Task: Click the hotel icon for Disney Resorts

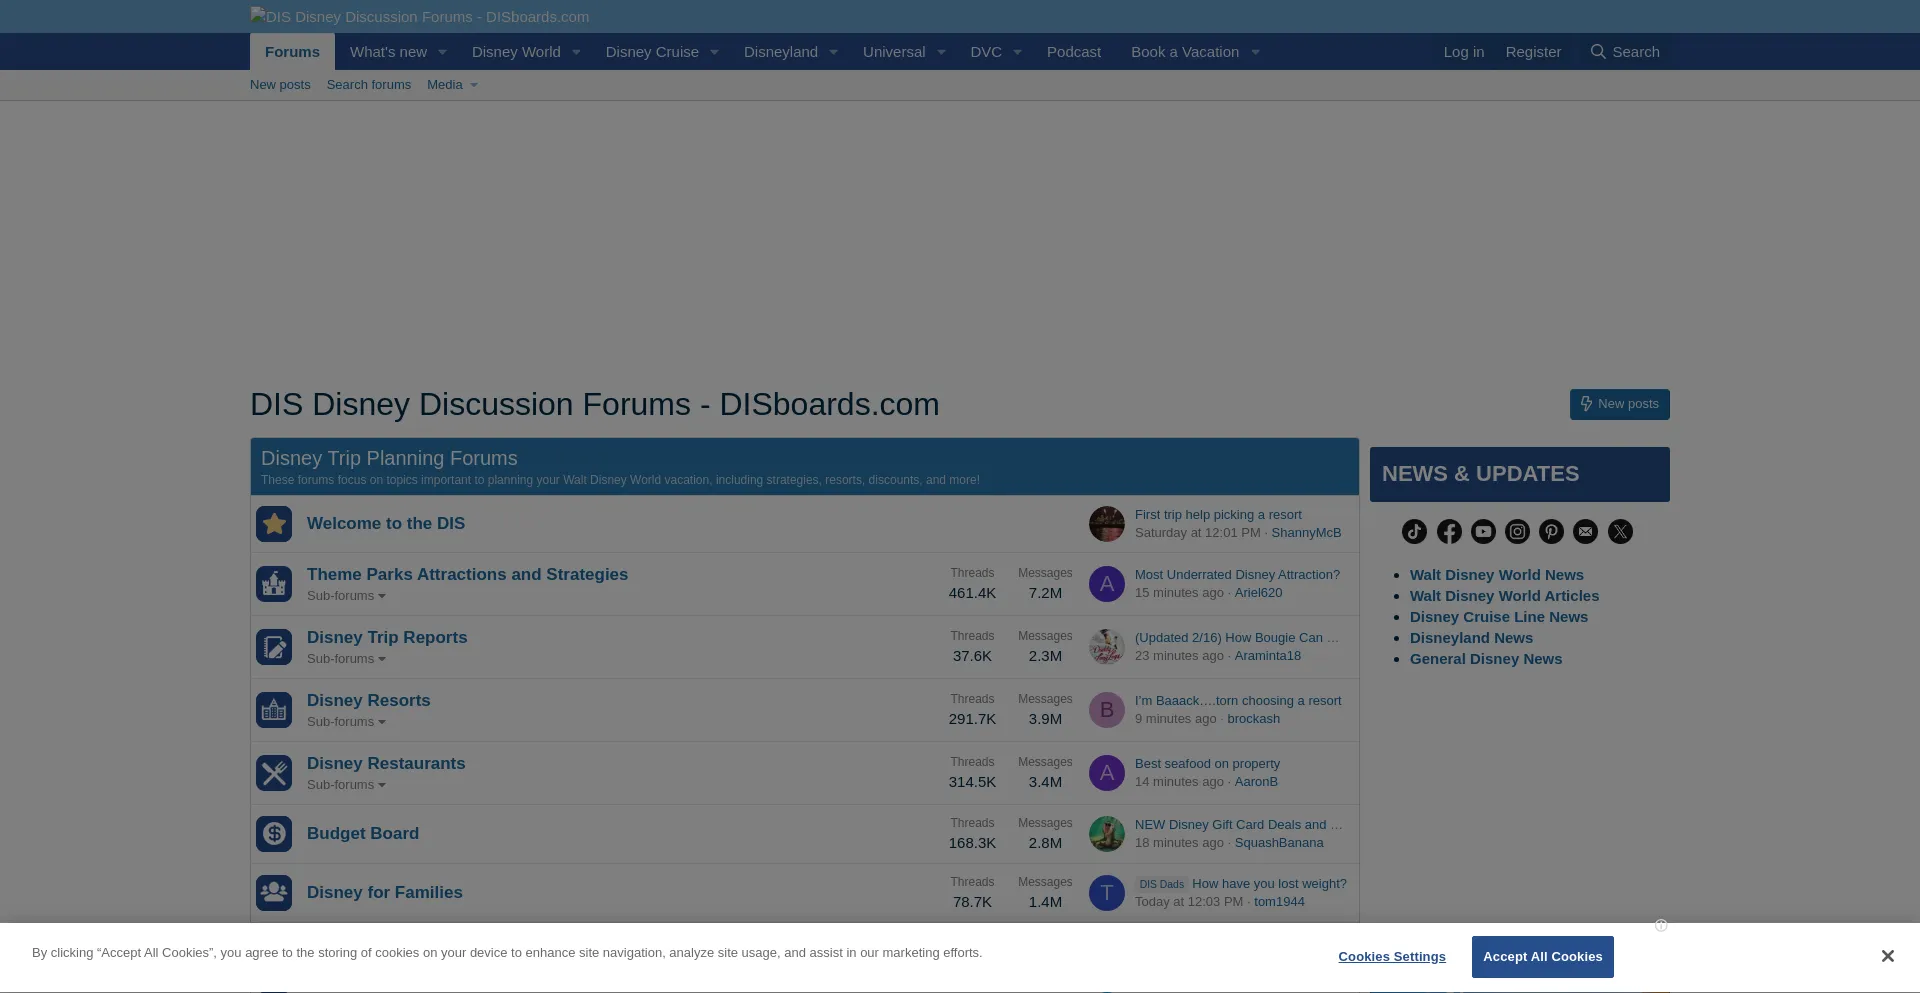Action: (274, 710)
